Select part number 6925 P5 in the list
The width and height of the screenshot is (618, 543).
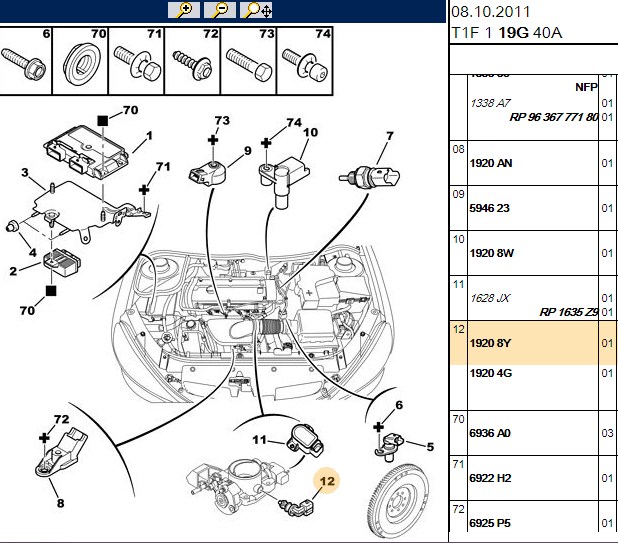coord(490,523)
